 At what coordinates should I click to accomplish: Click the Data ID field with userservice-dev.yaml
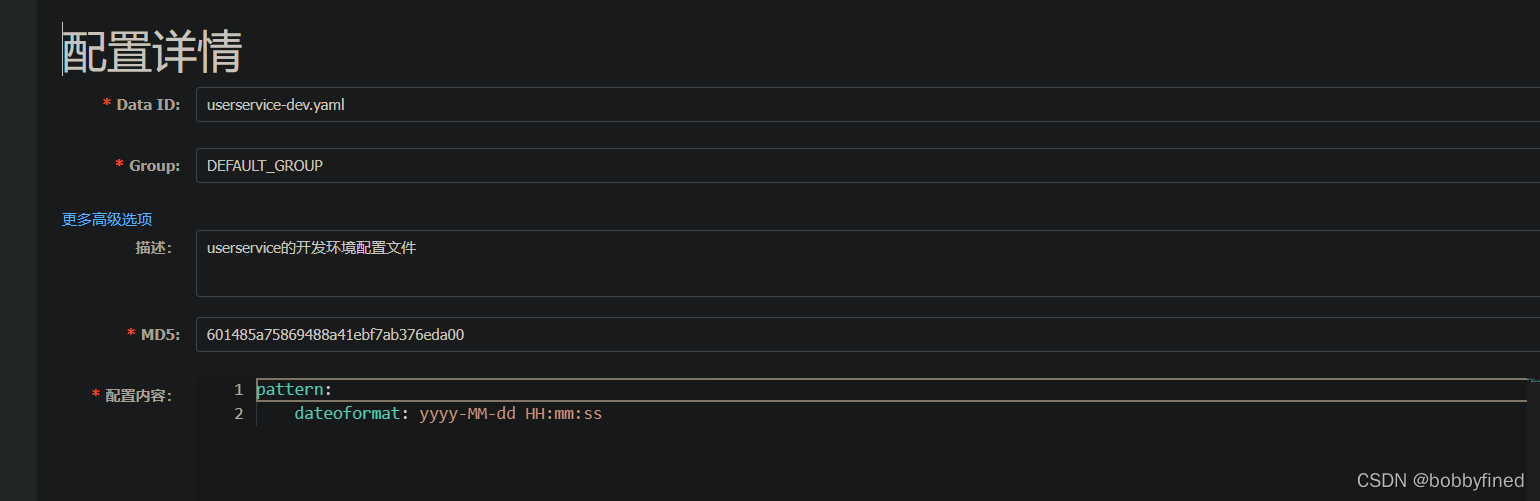point(868,105)
